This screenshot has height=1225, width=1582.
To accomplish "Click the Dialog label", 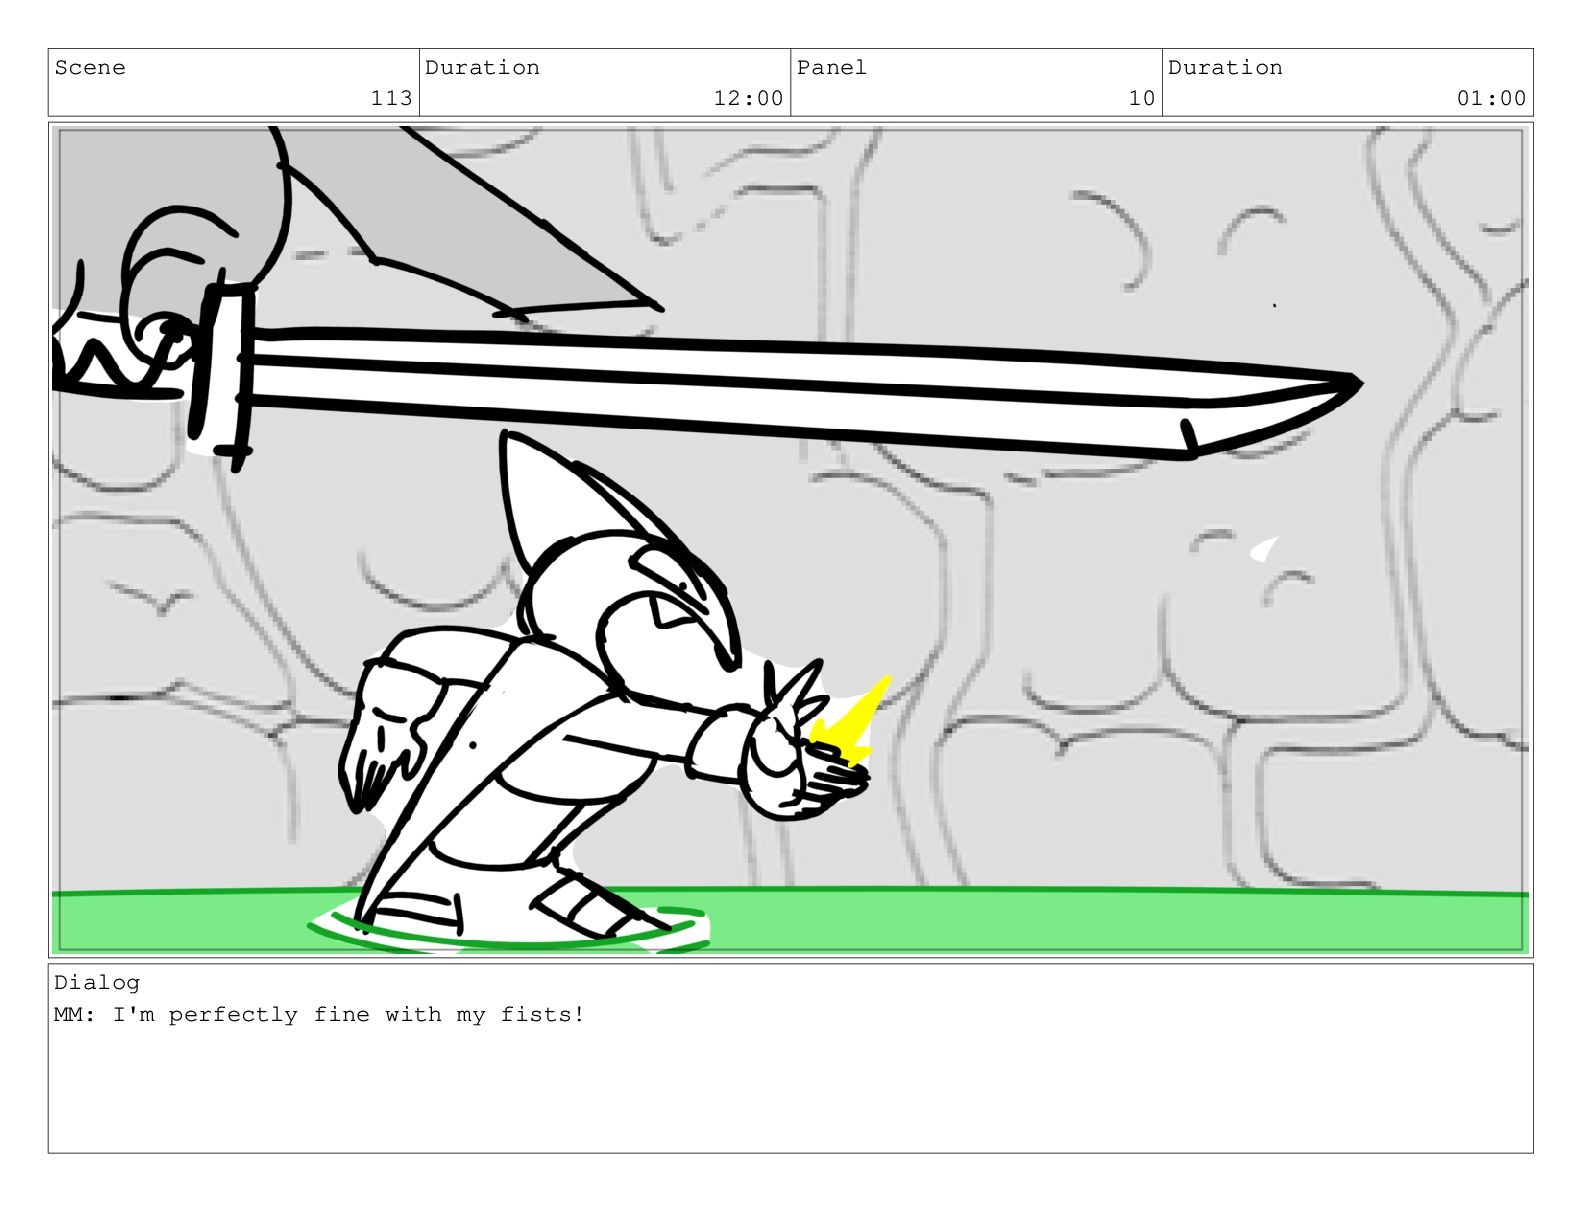I will [97, 982].
